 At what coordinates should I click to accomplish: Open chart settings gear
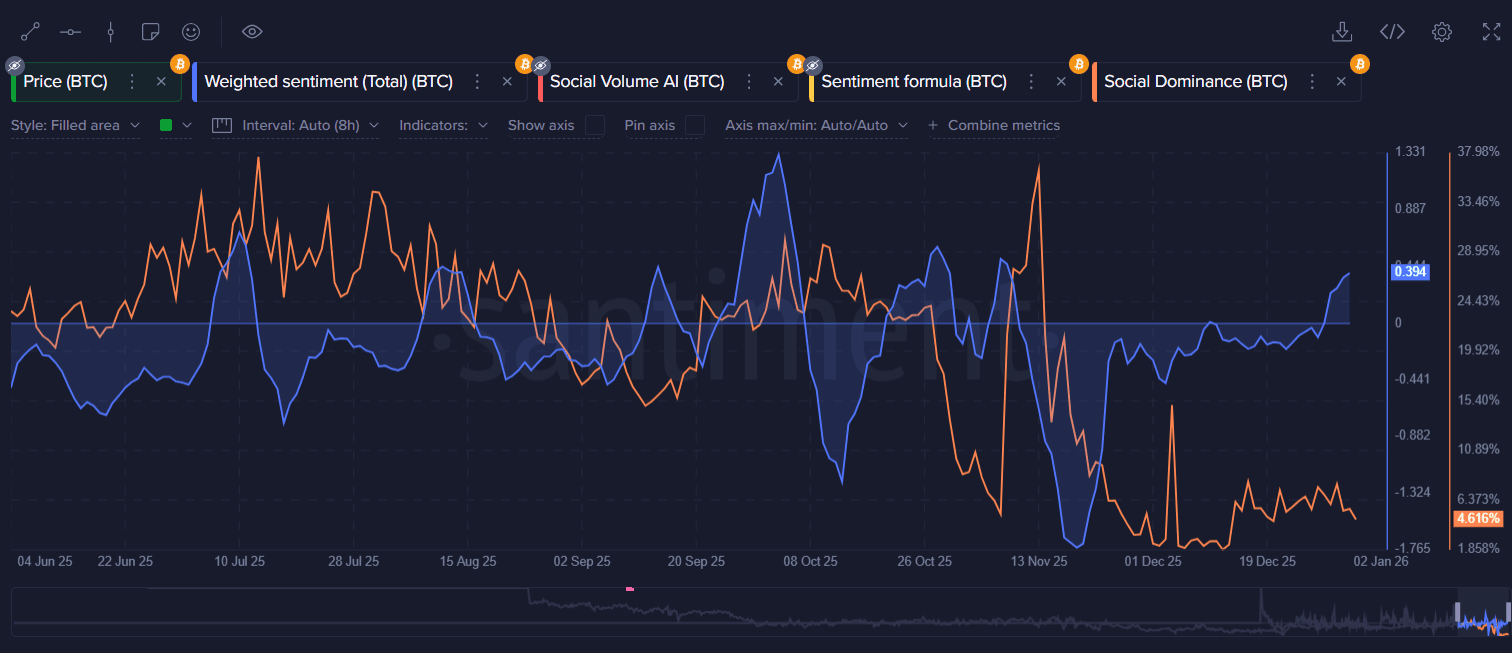click(x=1441, y=32)
